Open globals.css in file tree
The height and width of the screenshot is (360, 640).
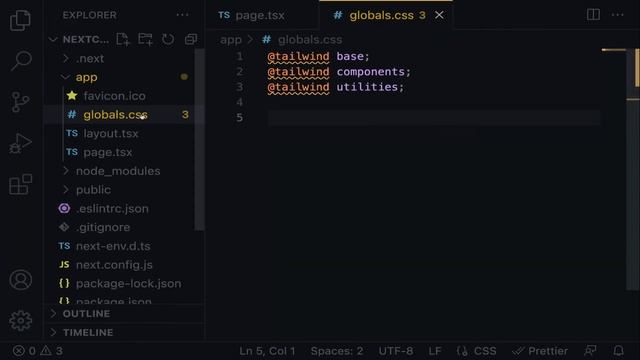click(x=115, y=115)
